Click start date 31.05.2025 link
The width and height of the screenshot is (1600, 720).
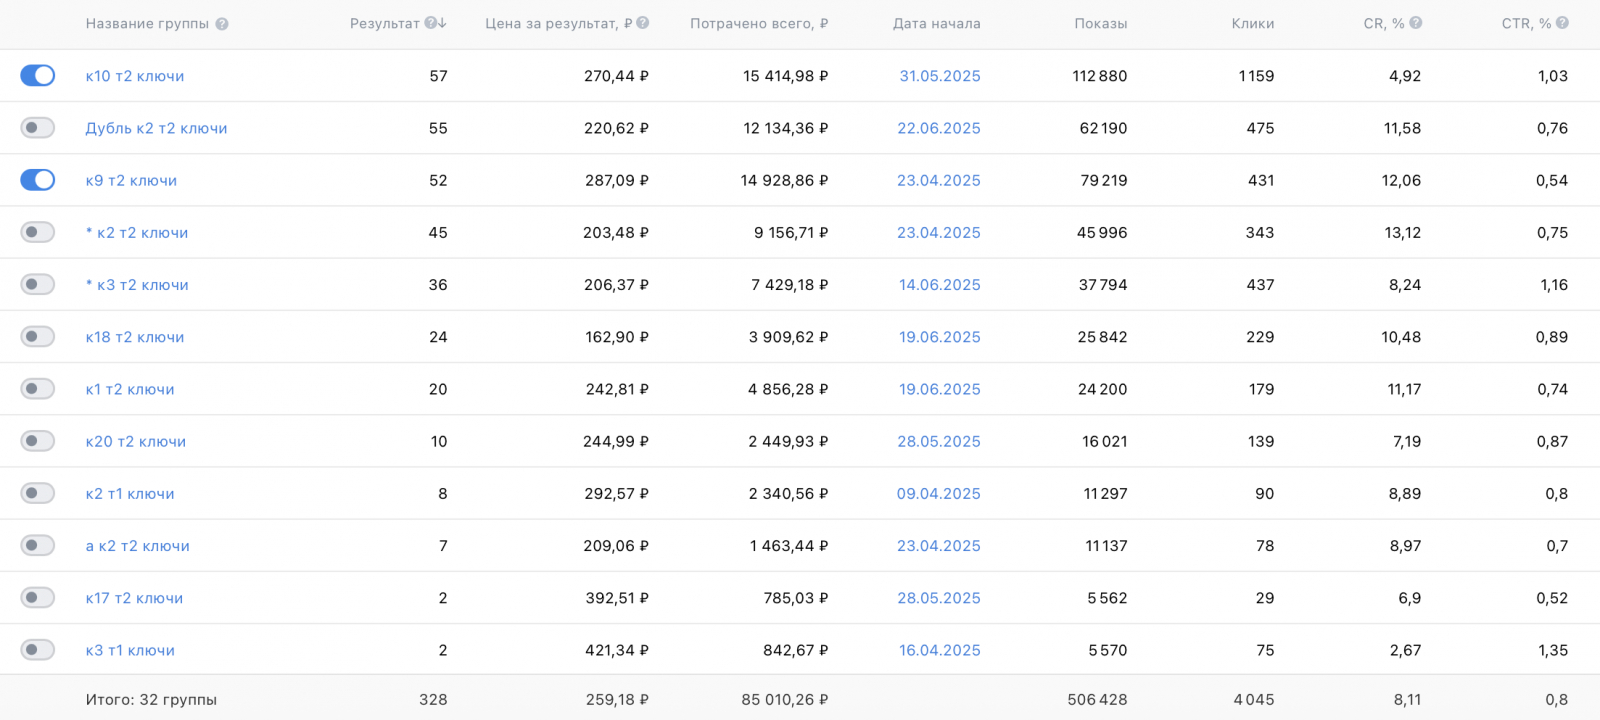[939, 76]
